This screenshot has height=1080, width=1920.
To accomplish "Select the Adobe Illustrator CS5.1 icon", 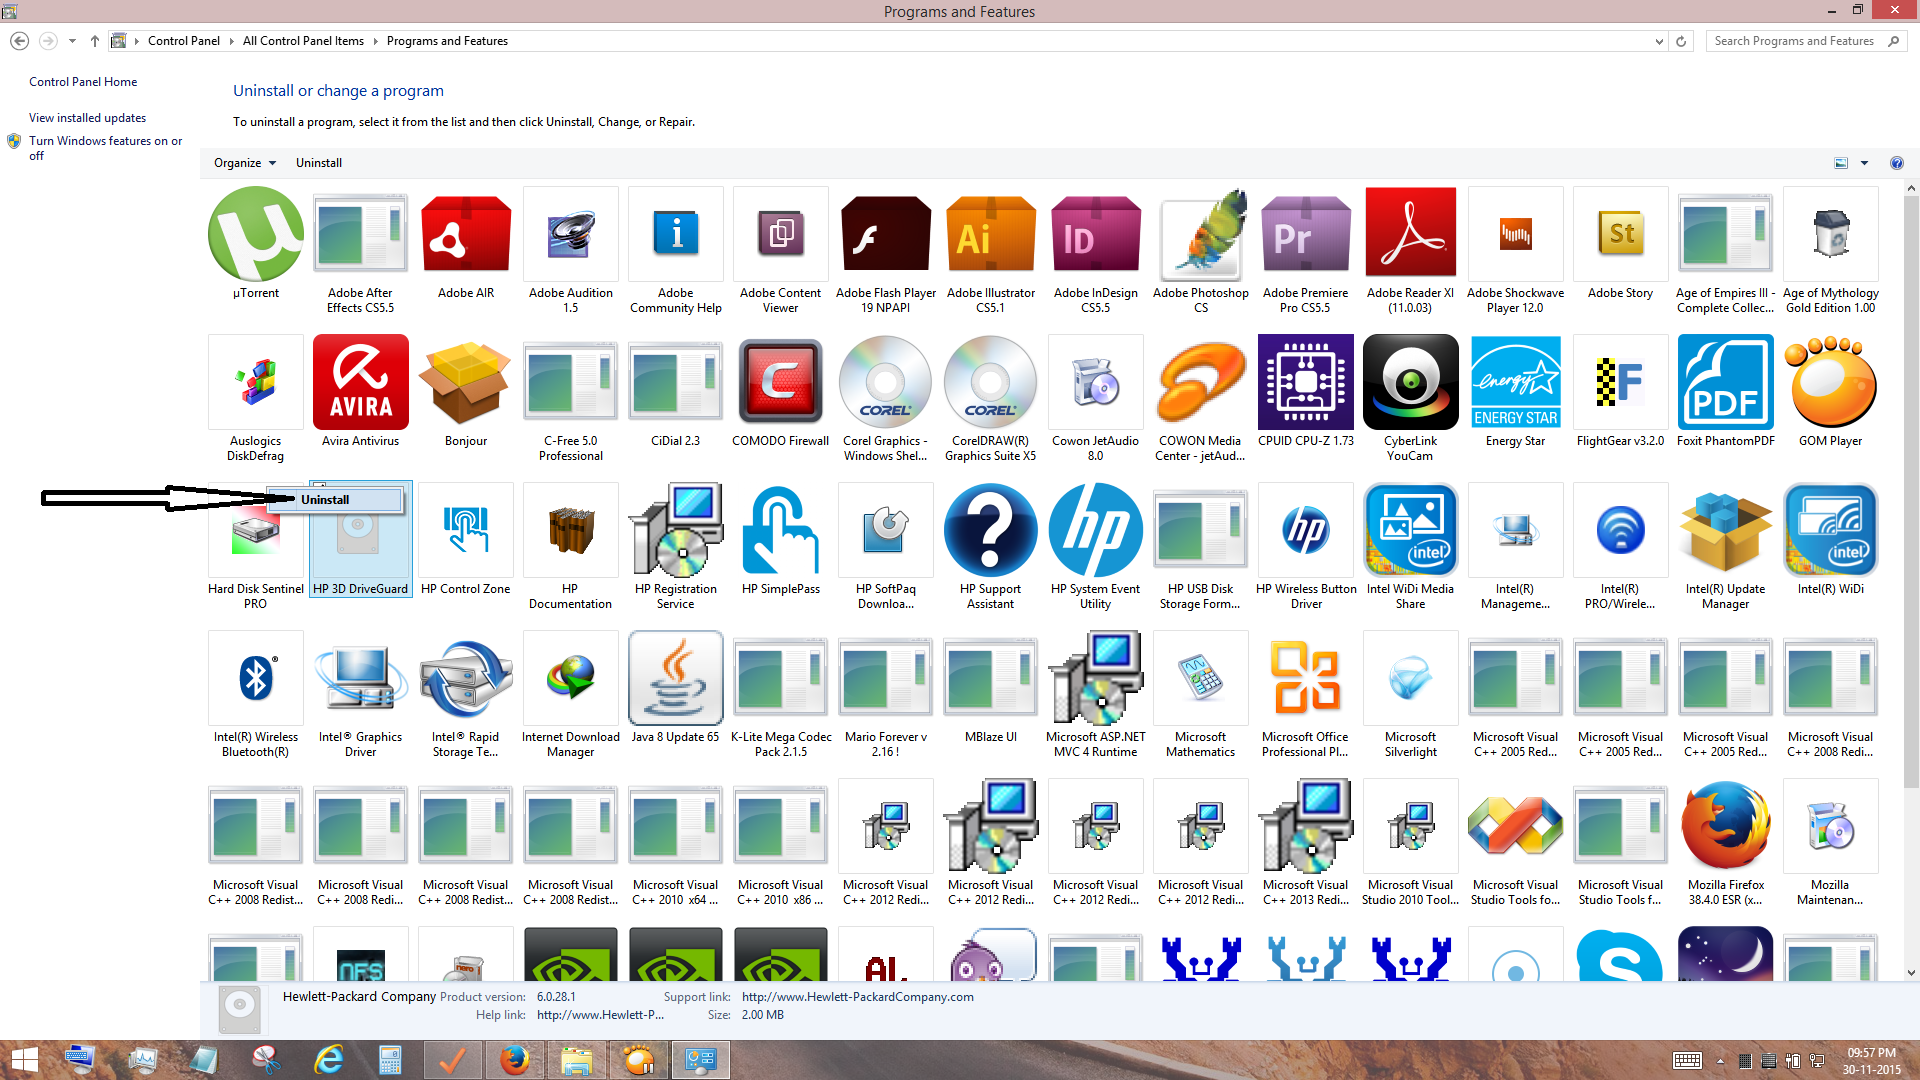I will (x=990, y=236).
